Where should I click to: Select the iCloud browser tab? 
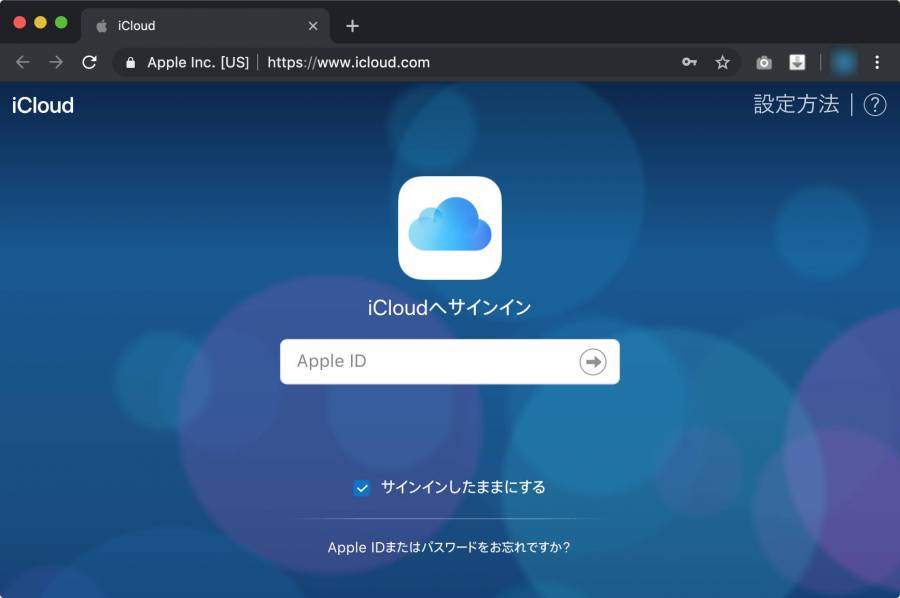coord(205,26)
